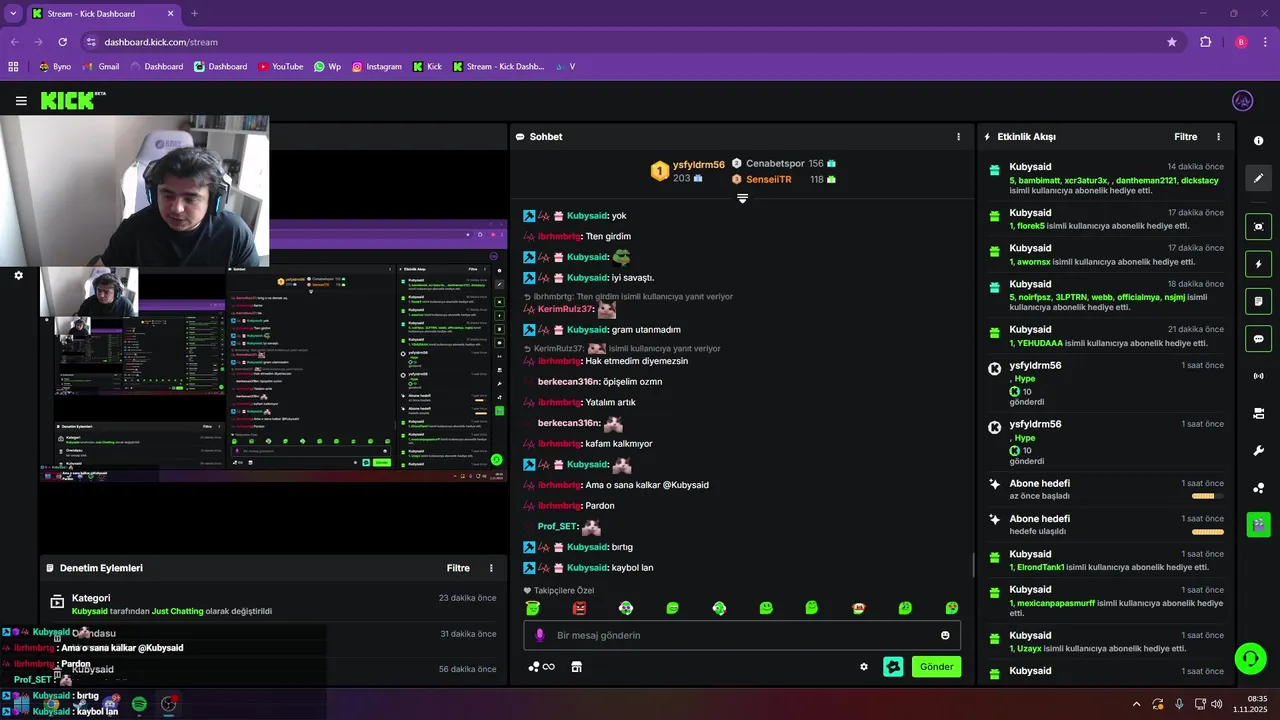Open the Kick bookmark

point(427,67)
